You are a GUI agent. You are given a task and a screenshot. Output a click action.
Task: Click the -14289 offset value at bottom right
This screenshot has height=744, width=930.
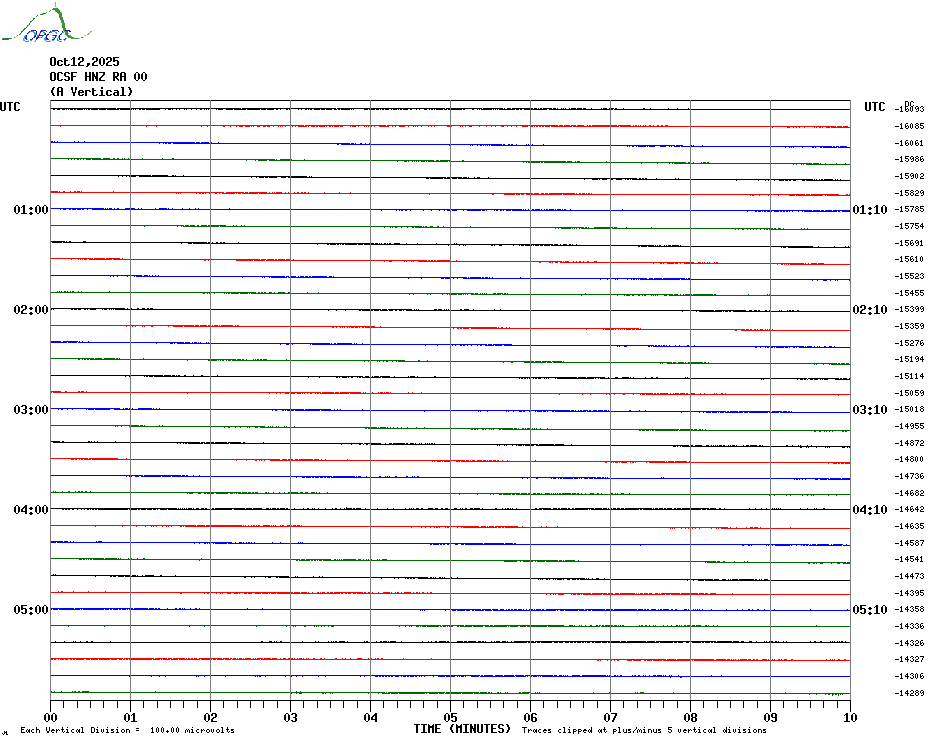pos(910,693)
